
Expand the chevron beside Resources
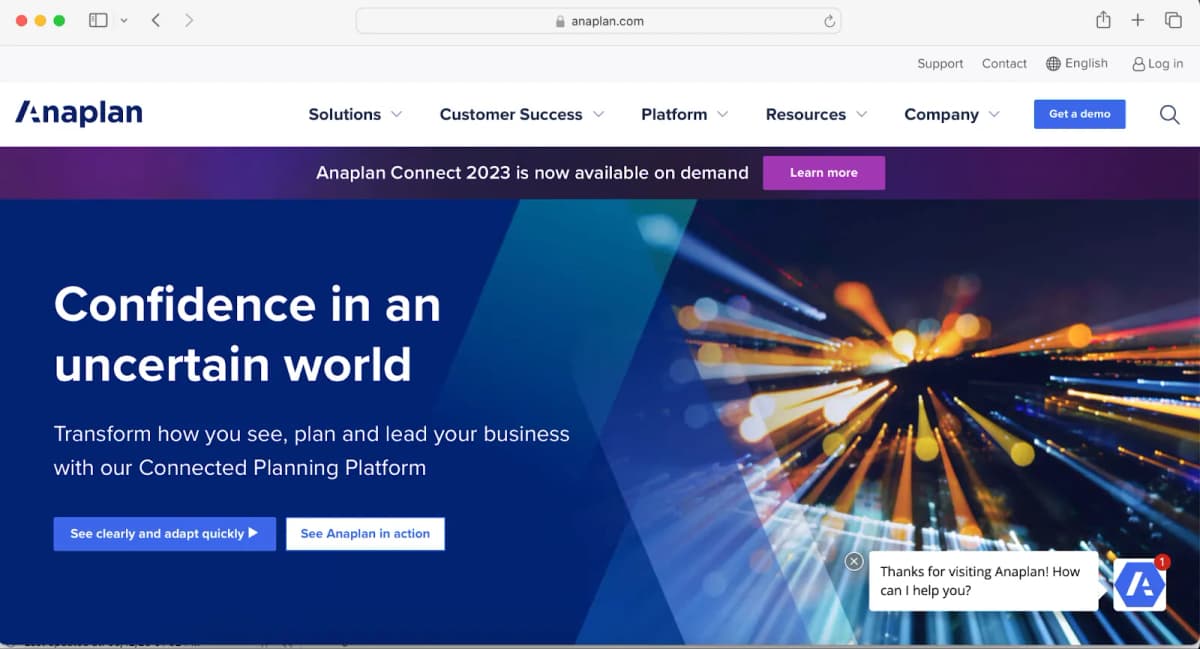point(861,114)
